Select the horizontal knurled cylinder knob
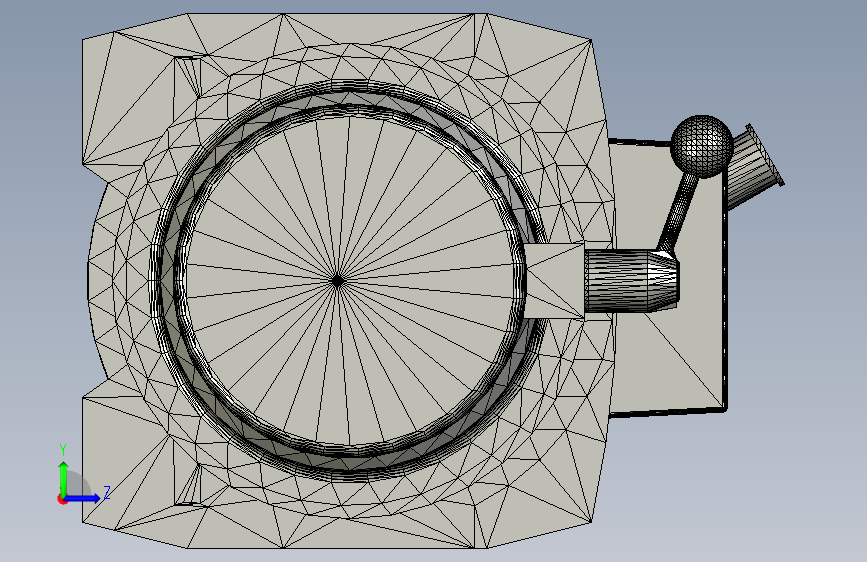The image size is (867, 562). coord(631,280)
